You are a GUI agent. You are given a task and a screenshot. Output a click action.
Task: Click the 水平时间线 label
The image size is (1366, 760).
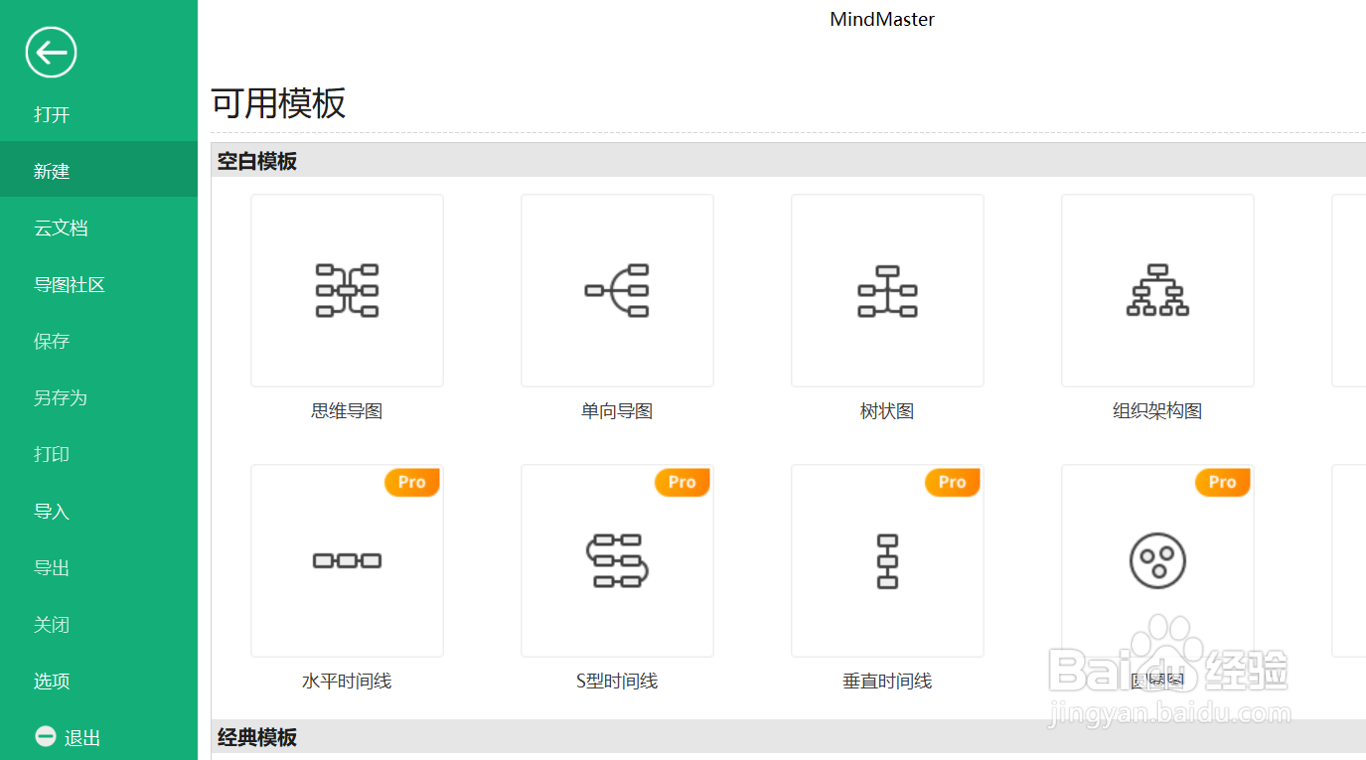[x=347, y=681]
